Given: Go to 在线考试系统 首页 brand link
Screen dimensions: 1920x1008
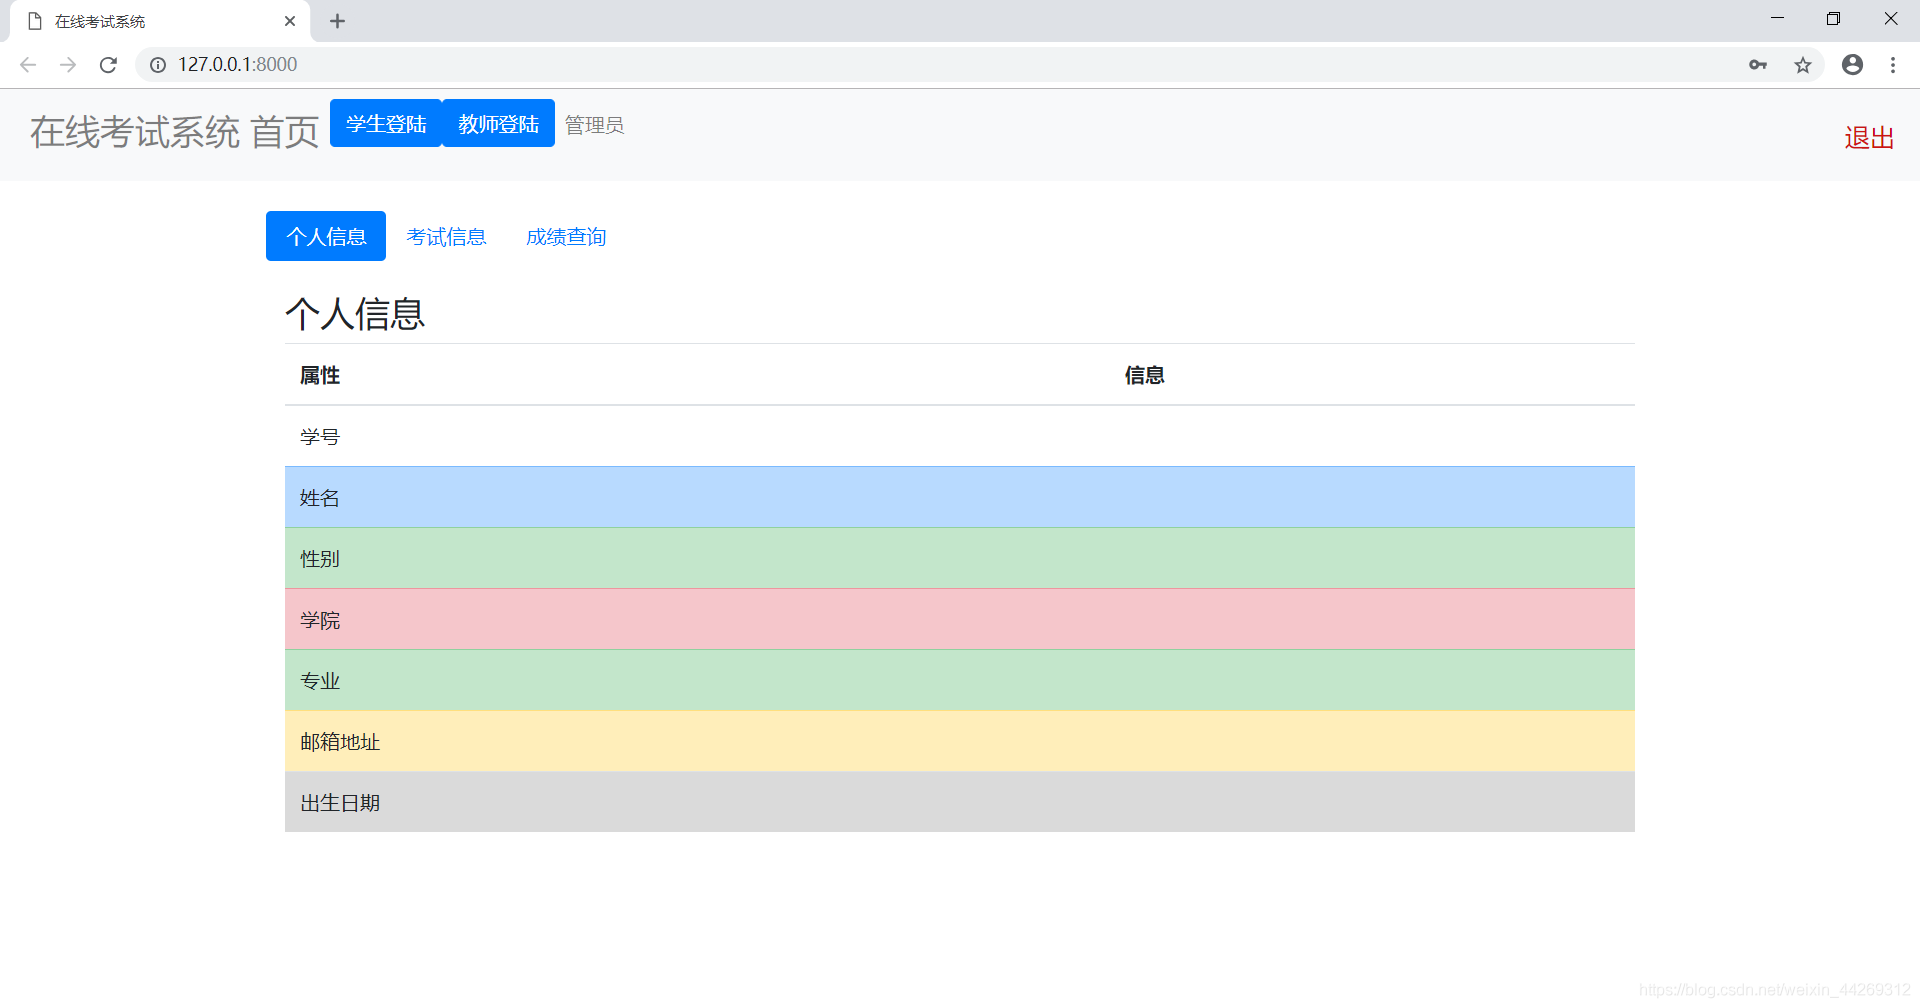Looking at the screenshot, I should (x=175, y=132).
